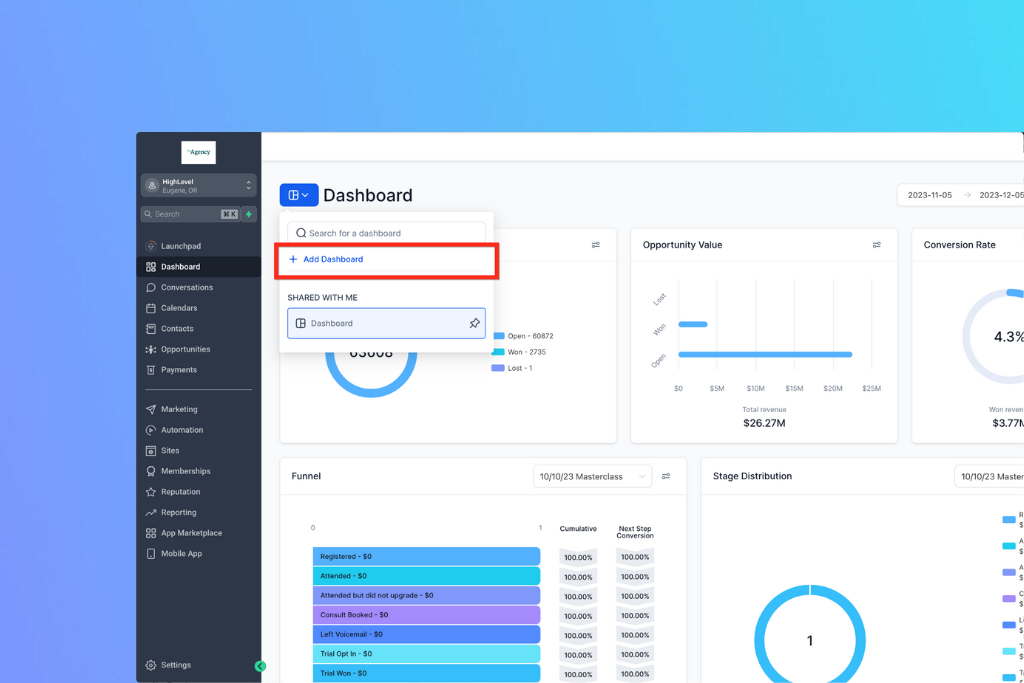Toggle the Won legend series
Screen dimensions: 1024x683
(x=520, y=352)
